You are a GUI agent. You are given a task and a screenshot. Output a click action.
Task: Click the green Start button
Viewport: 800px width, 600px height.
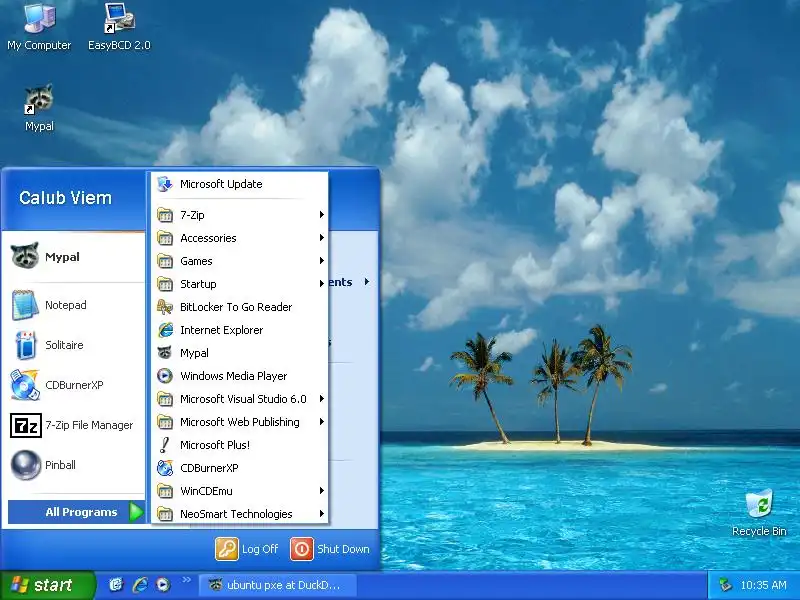click(x=48, y=585)
